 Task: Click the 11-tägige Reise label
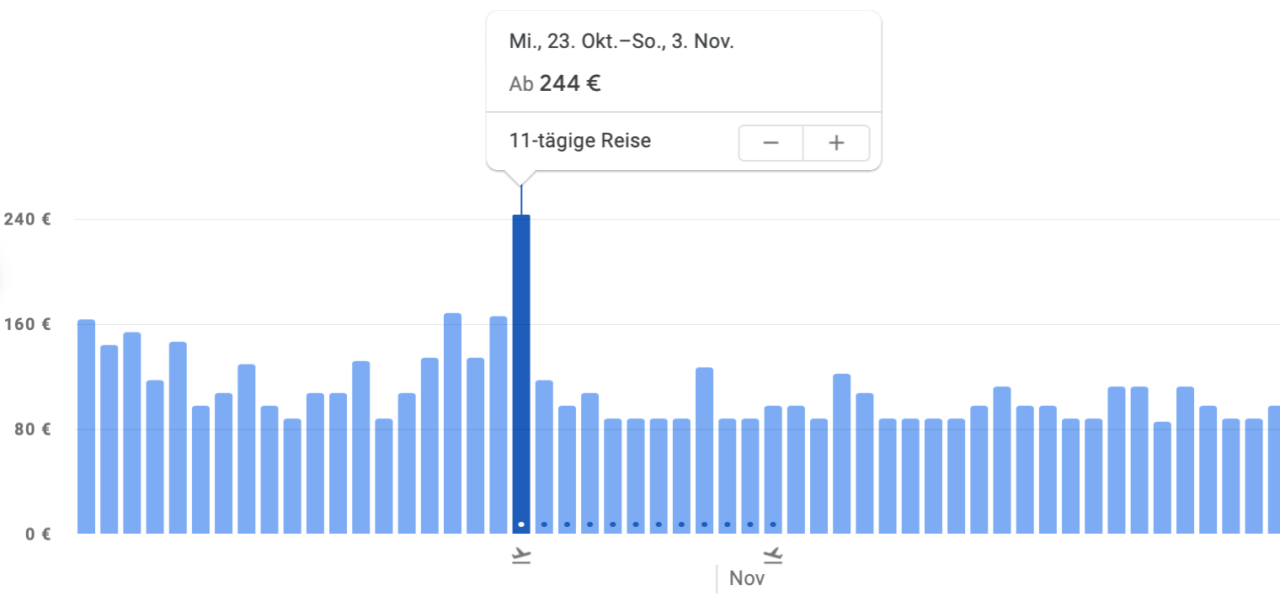tap(579, 140)
